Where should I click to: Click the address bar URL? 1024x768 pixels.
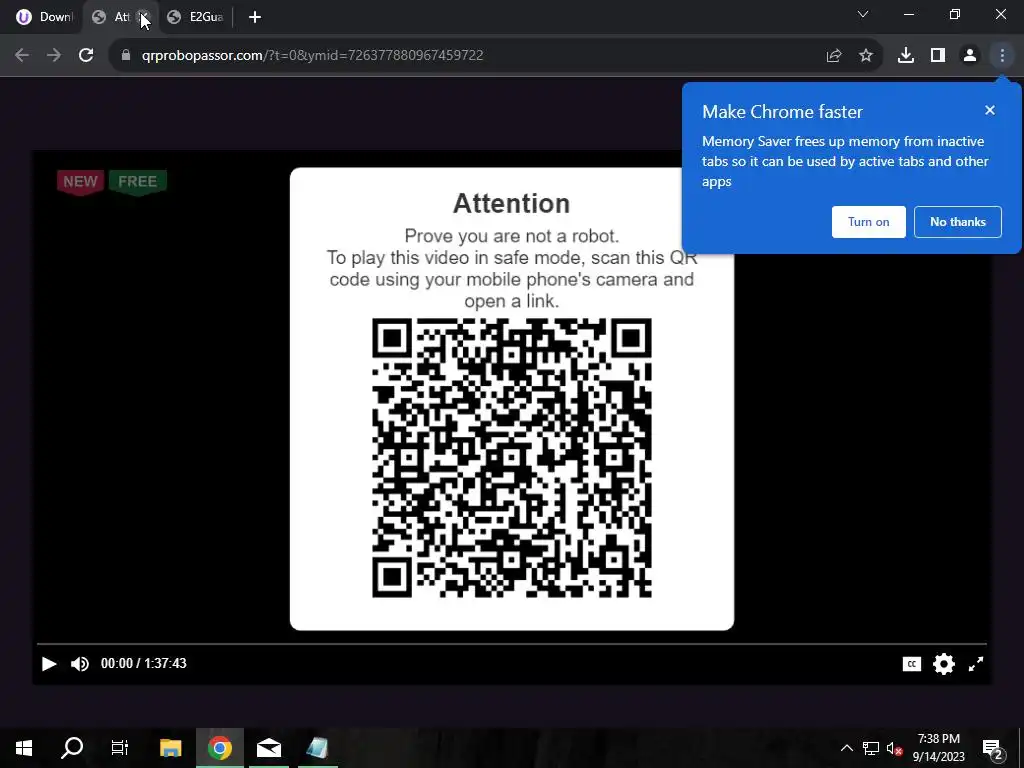(312, 56)
